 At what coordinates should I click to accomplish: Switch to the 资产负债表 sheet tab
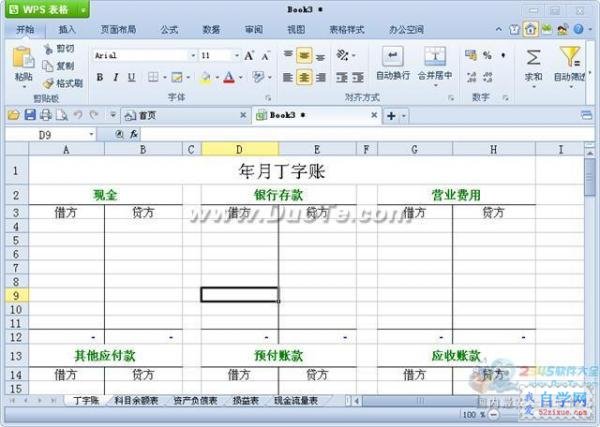tap(195, 401)
